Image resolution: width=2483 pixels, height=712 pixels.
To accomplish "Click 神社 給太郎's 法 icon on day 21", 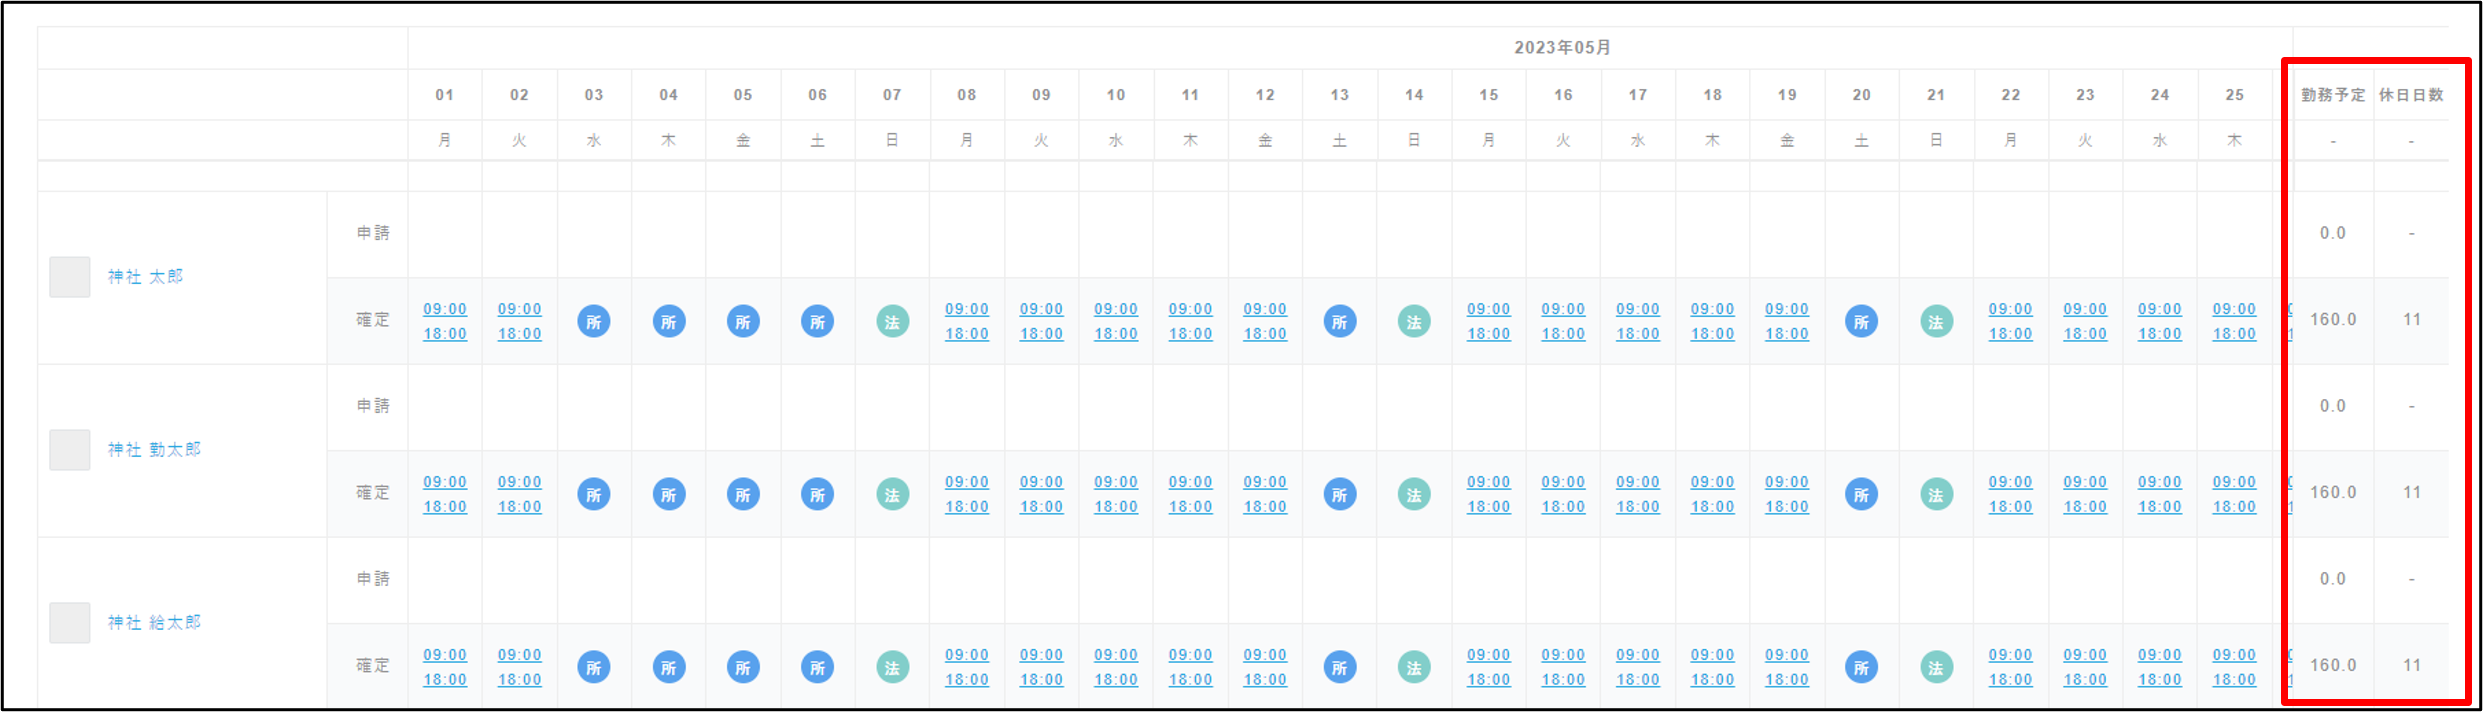I will (1936, 668).
